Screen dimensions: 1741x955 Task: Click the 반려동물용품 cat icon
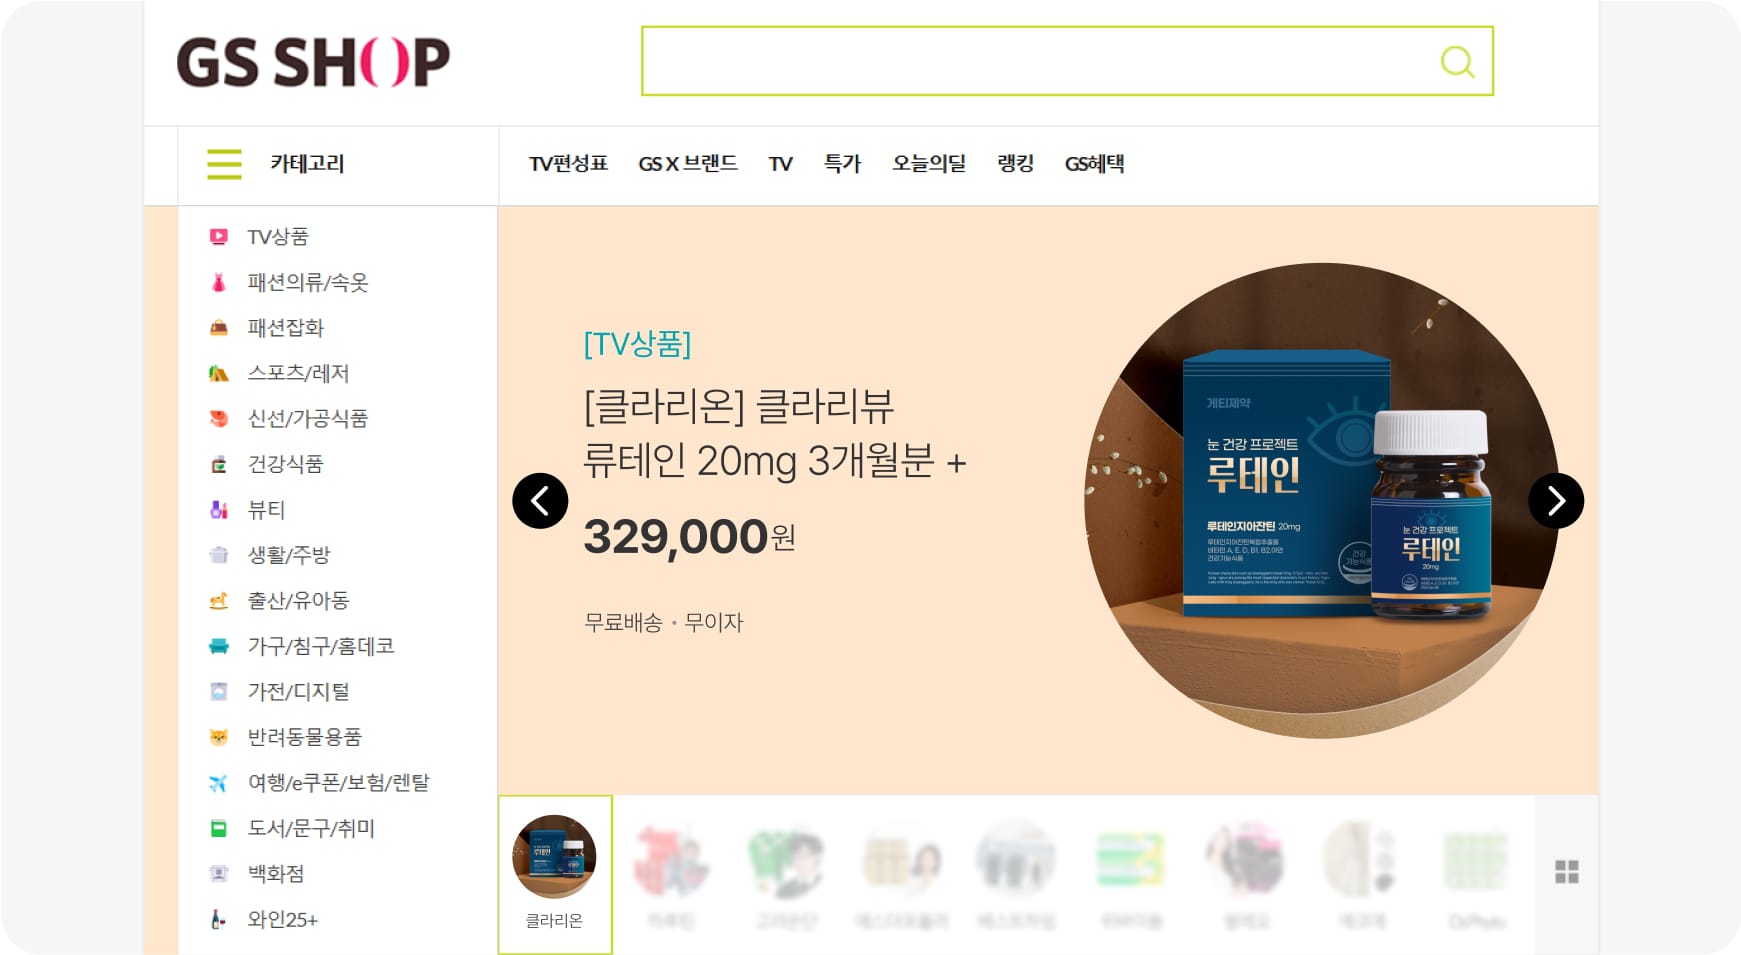(218, 737)
